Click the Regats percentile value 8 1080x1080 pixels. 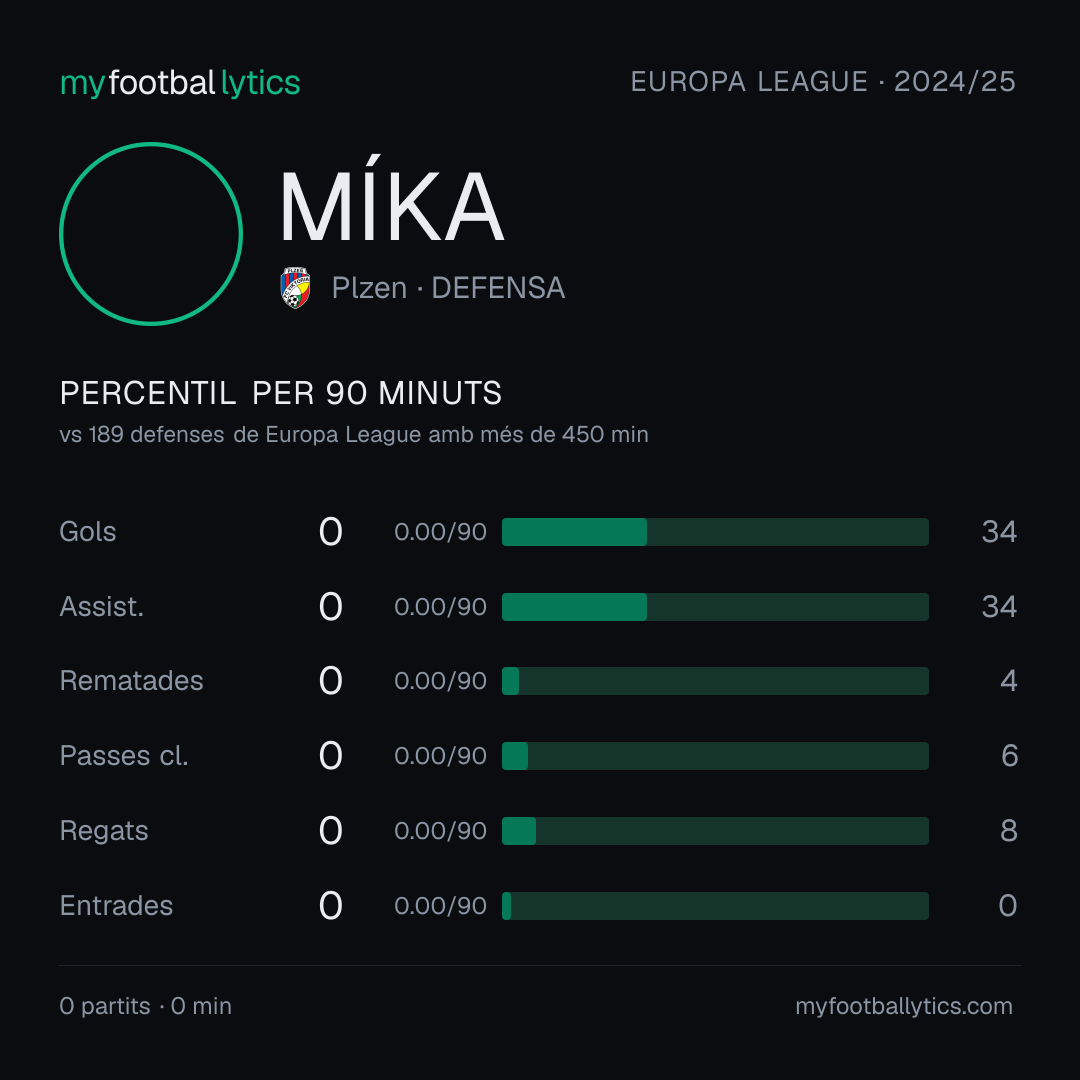pos(1008,831)
